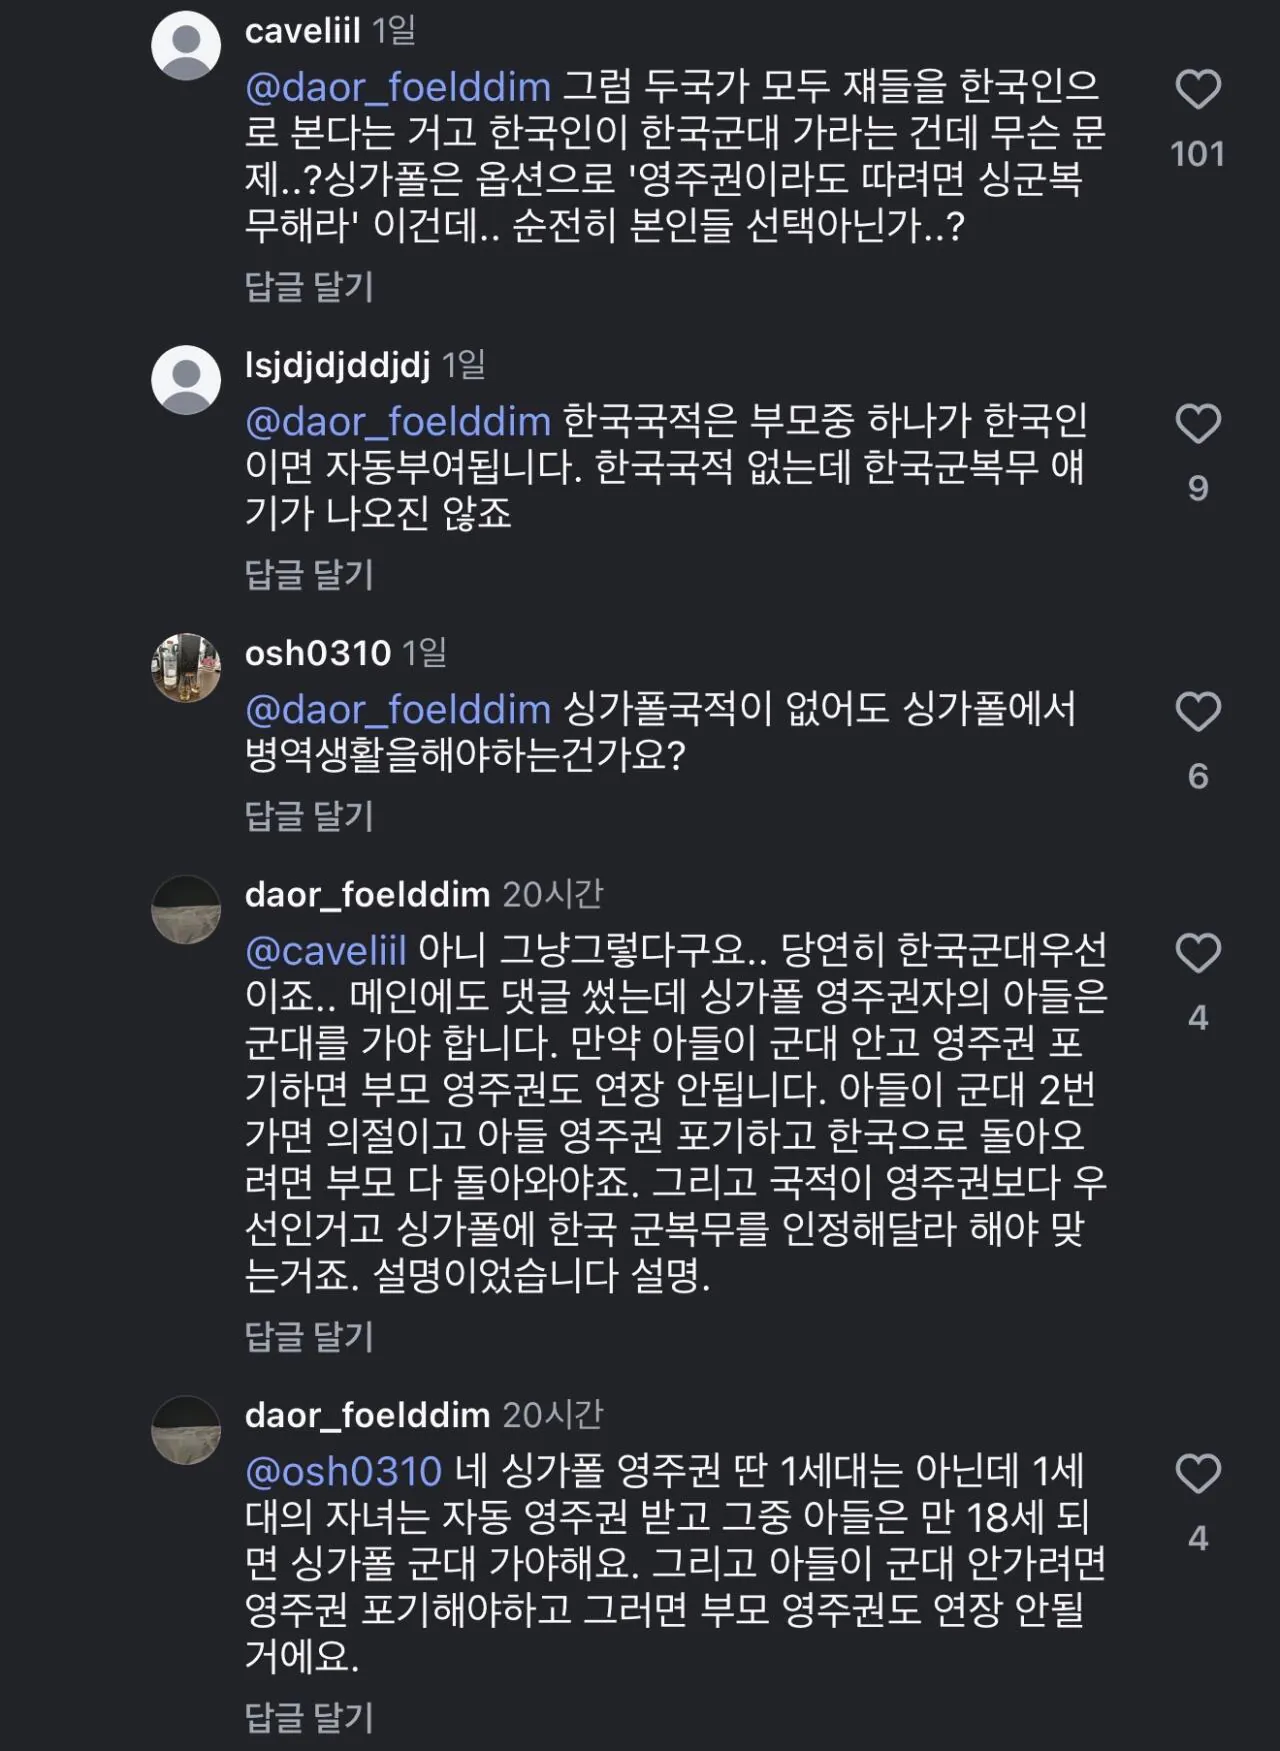The width and height of the screenshot is (1280, 1751).
Task: Open the username caveliil at the top
Action: coord(302,31)
